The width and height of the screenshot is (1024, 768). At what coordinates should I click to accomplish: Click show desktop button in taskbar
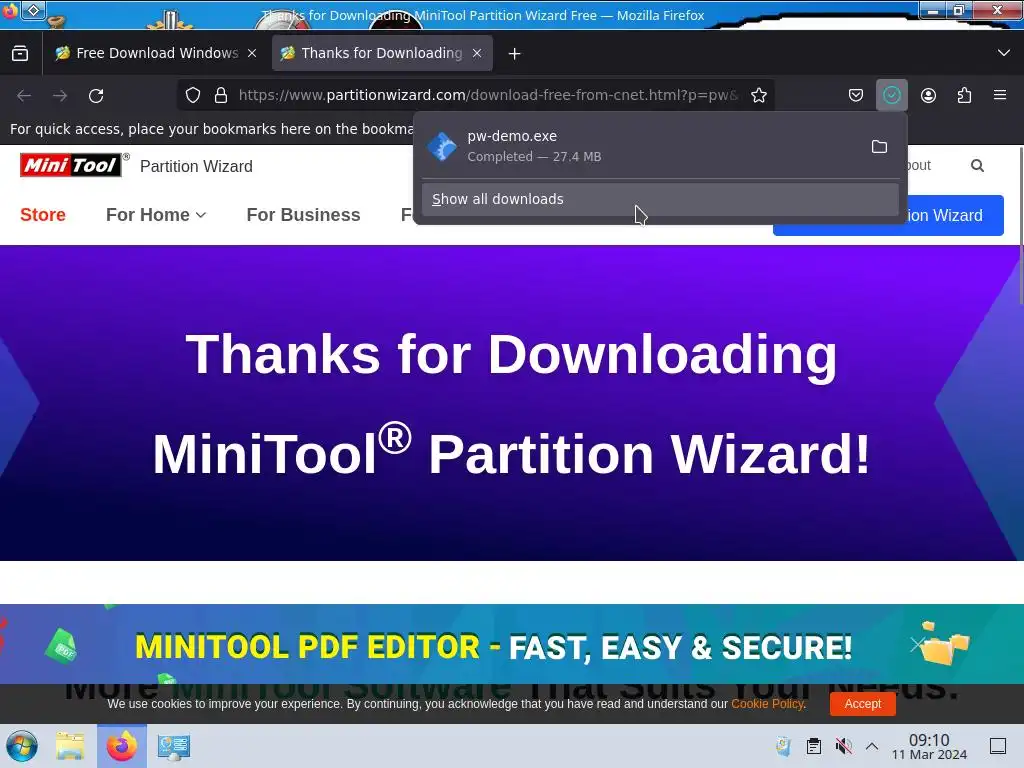pyautogui.click(x=998, y=746)
